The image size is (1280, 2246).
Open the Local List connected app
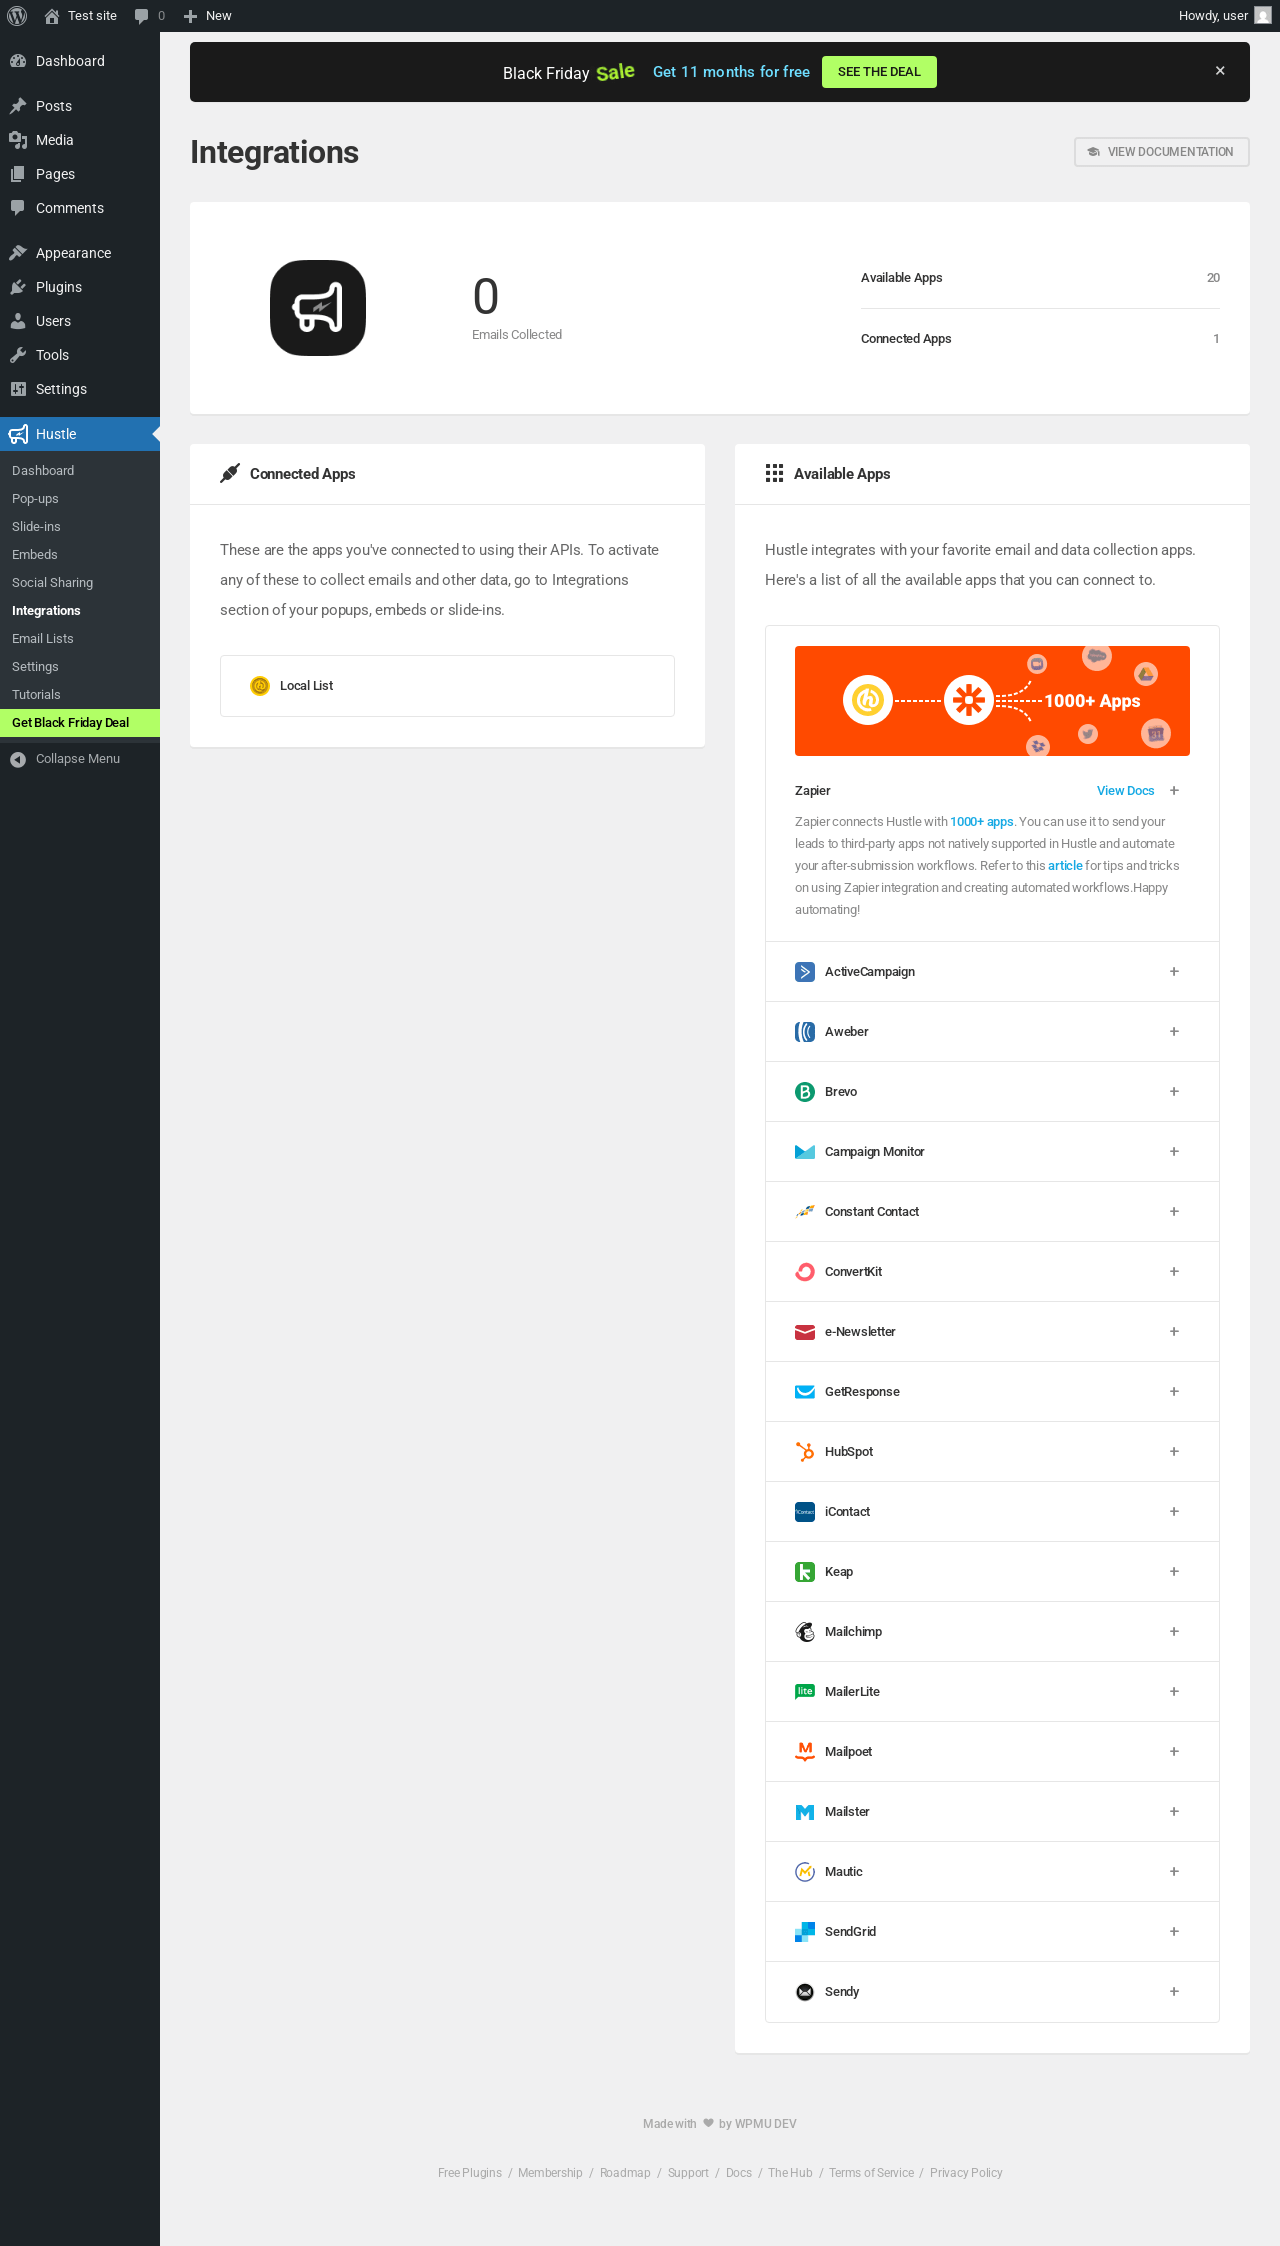point(447,686)
